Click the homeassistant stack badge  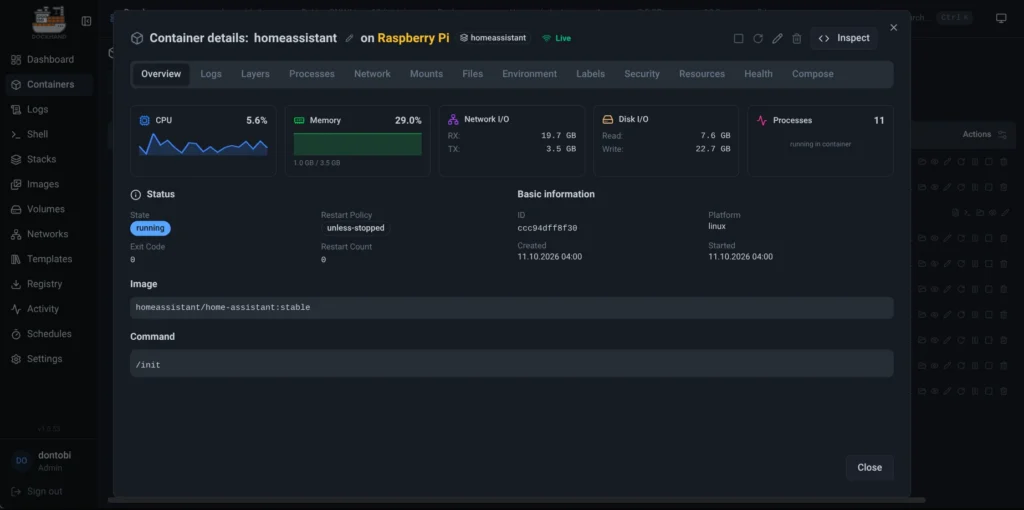(493, 38)
